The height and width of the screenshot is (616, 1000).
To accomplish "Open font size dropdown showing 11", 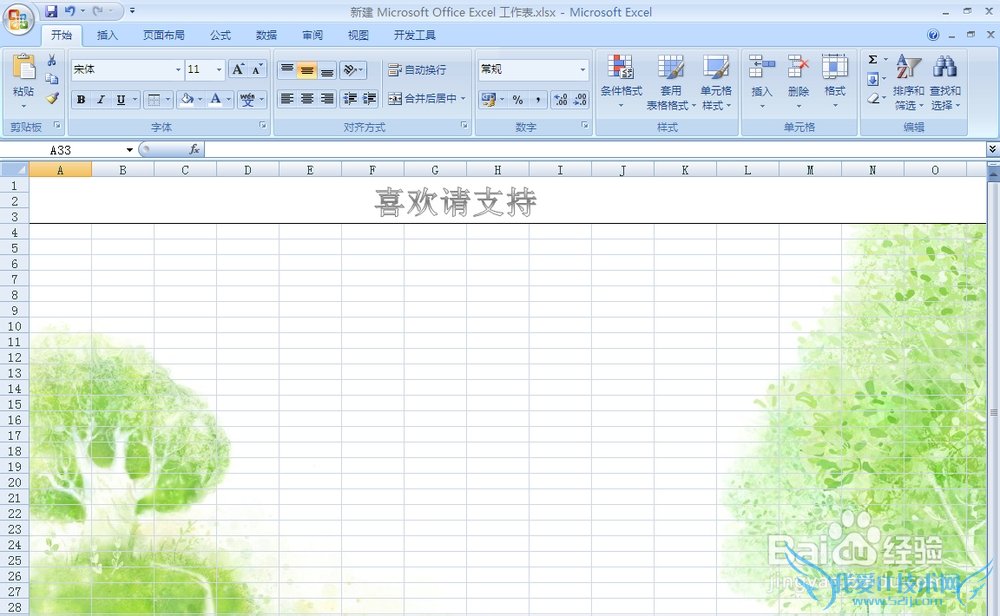I will (x=219, y=70).
